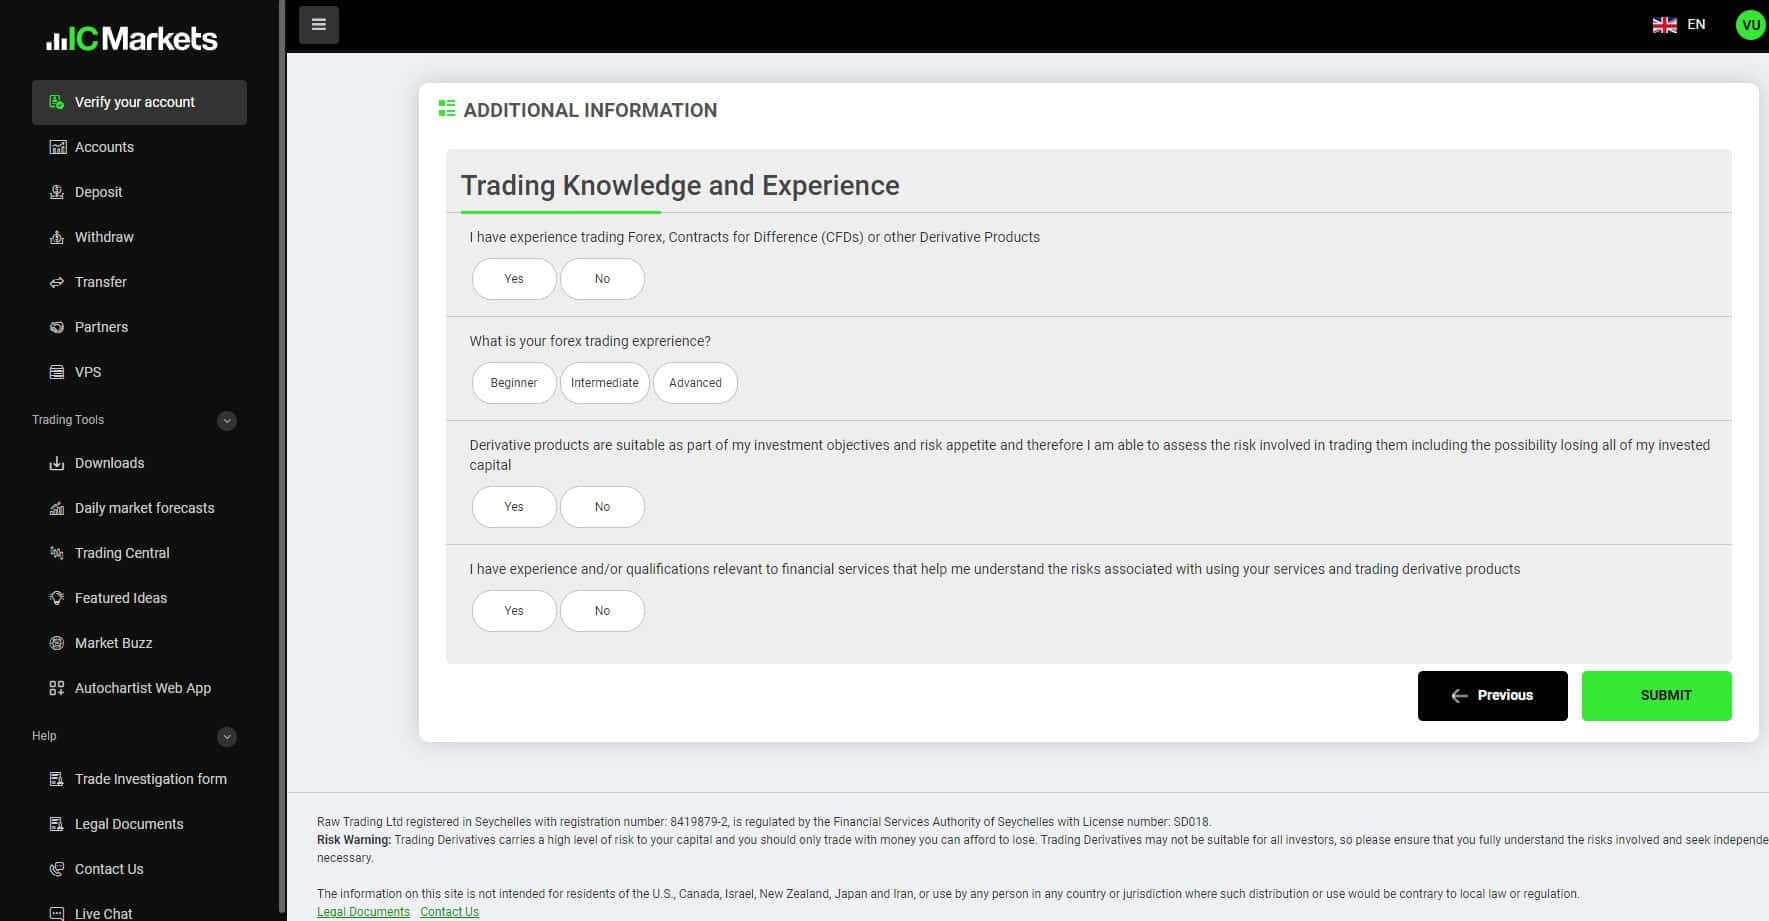The width and height of the screenshot is (1769, 921).
Task: Click the hamburger menu icon
Action: pos(318,24)
